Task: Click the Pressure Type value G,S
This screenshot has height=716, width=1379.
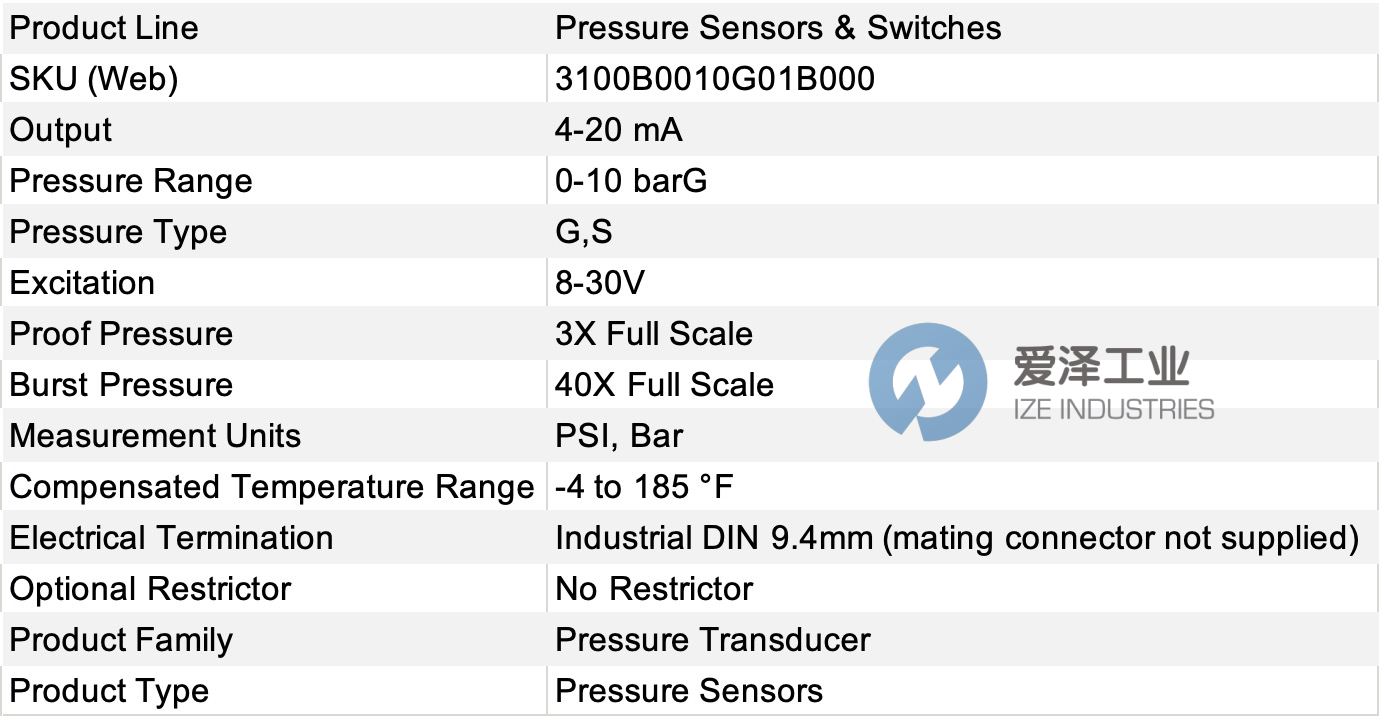Action: (584, 232)
